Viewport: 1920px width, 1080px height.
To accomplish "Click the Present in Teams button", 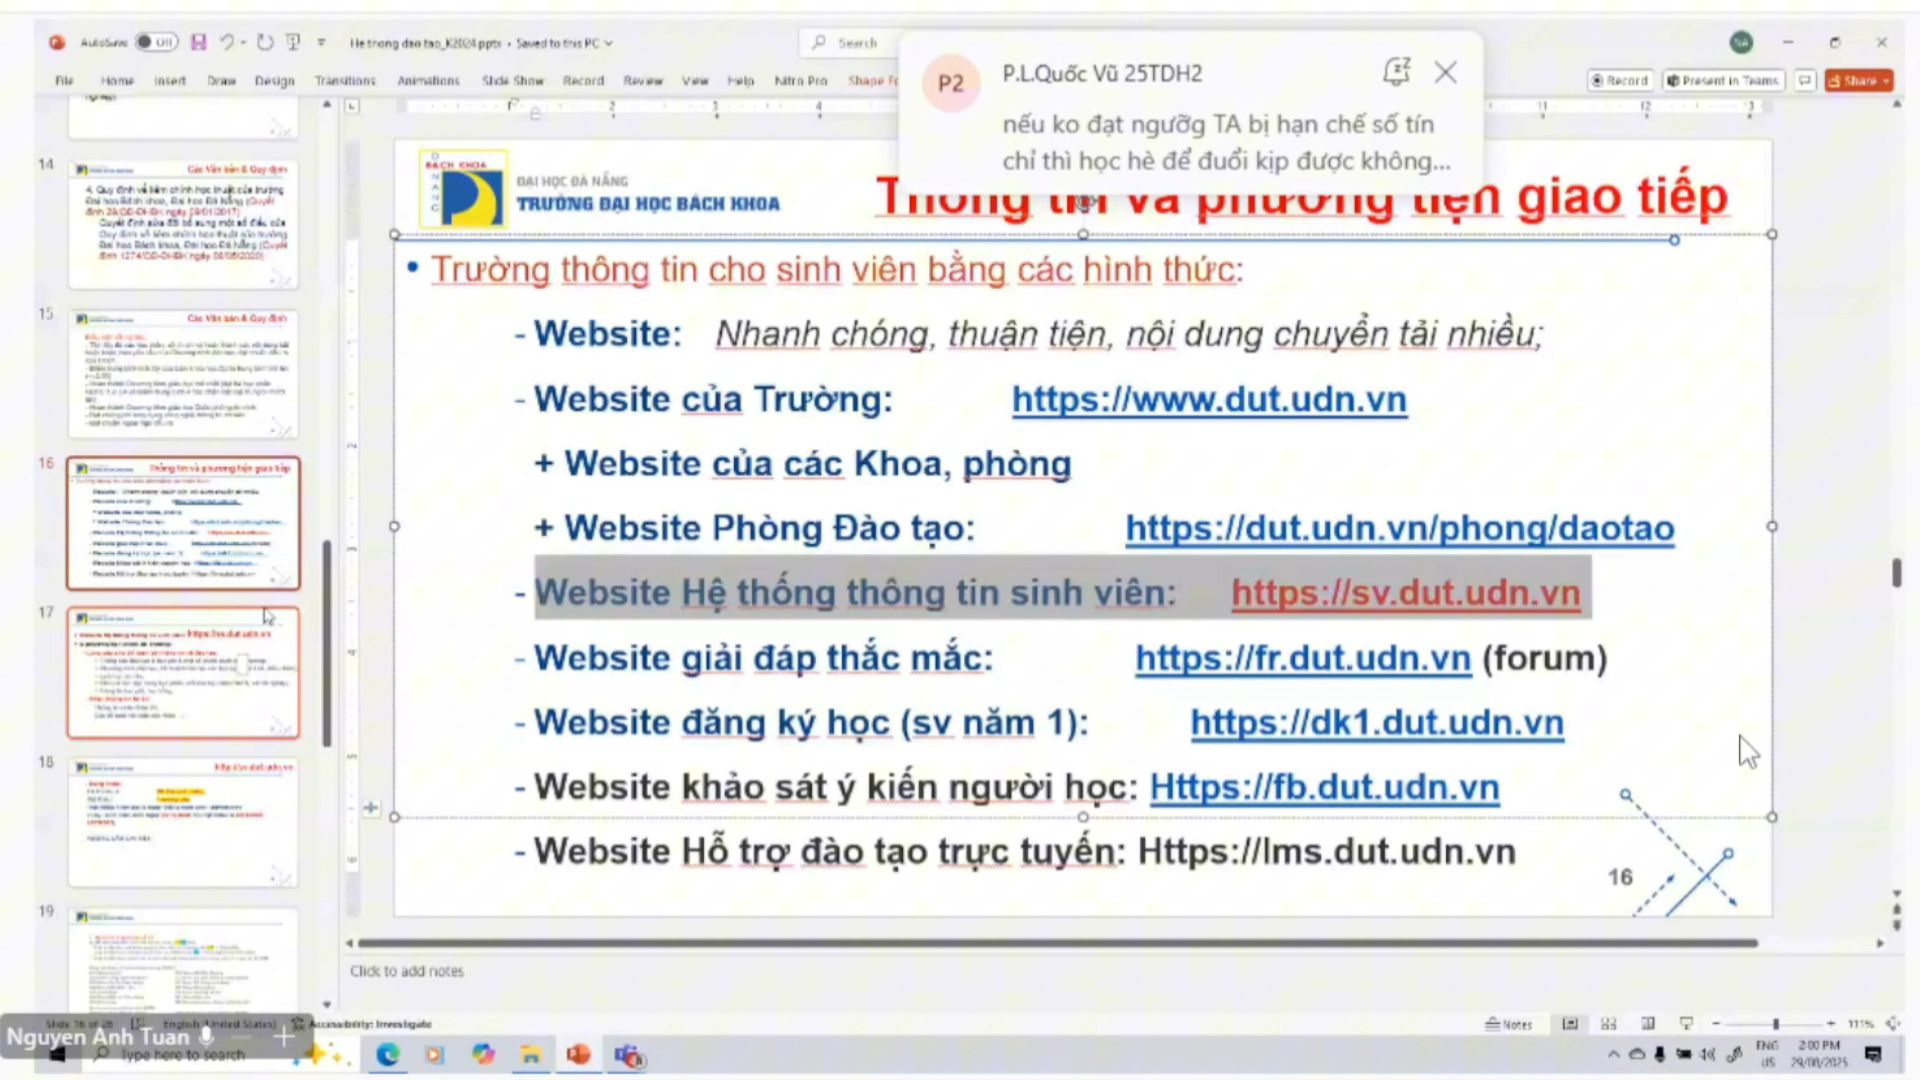I will pyautogui.click(x=1723, y=80).
